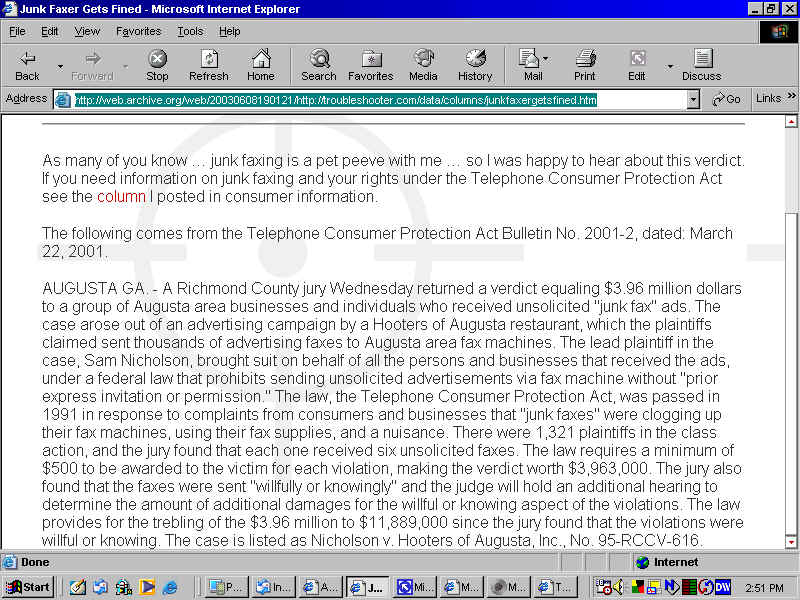Image resolution: width=800 pixels, height=600 pixels.
Task: Open the Tools menu
Action: pos(190,32)
